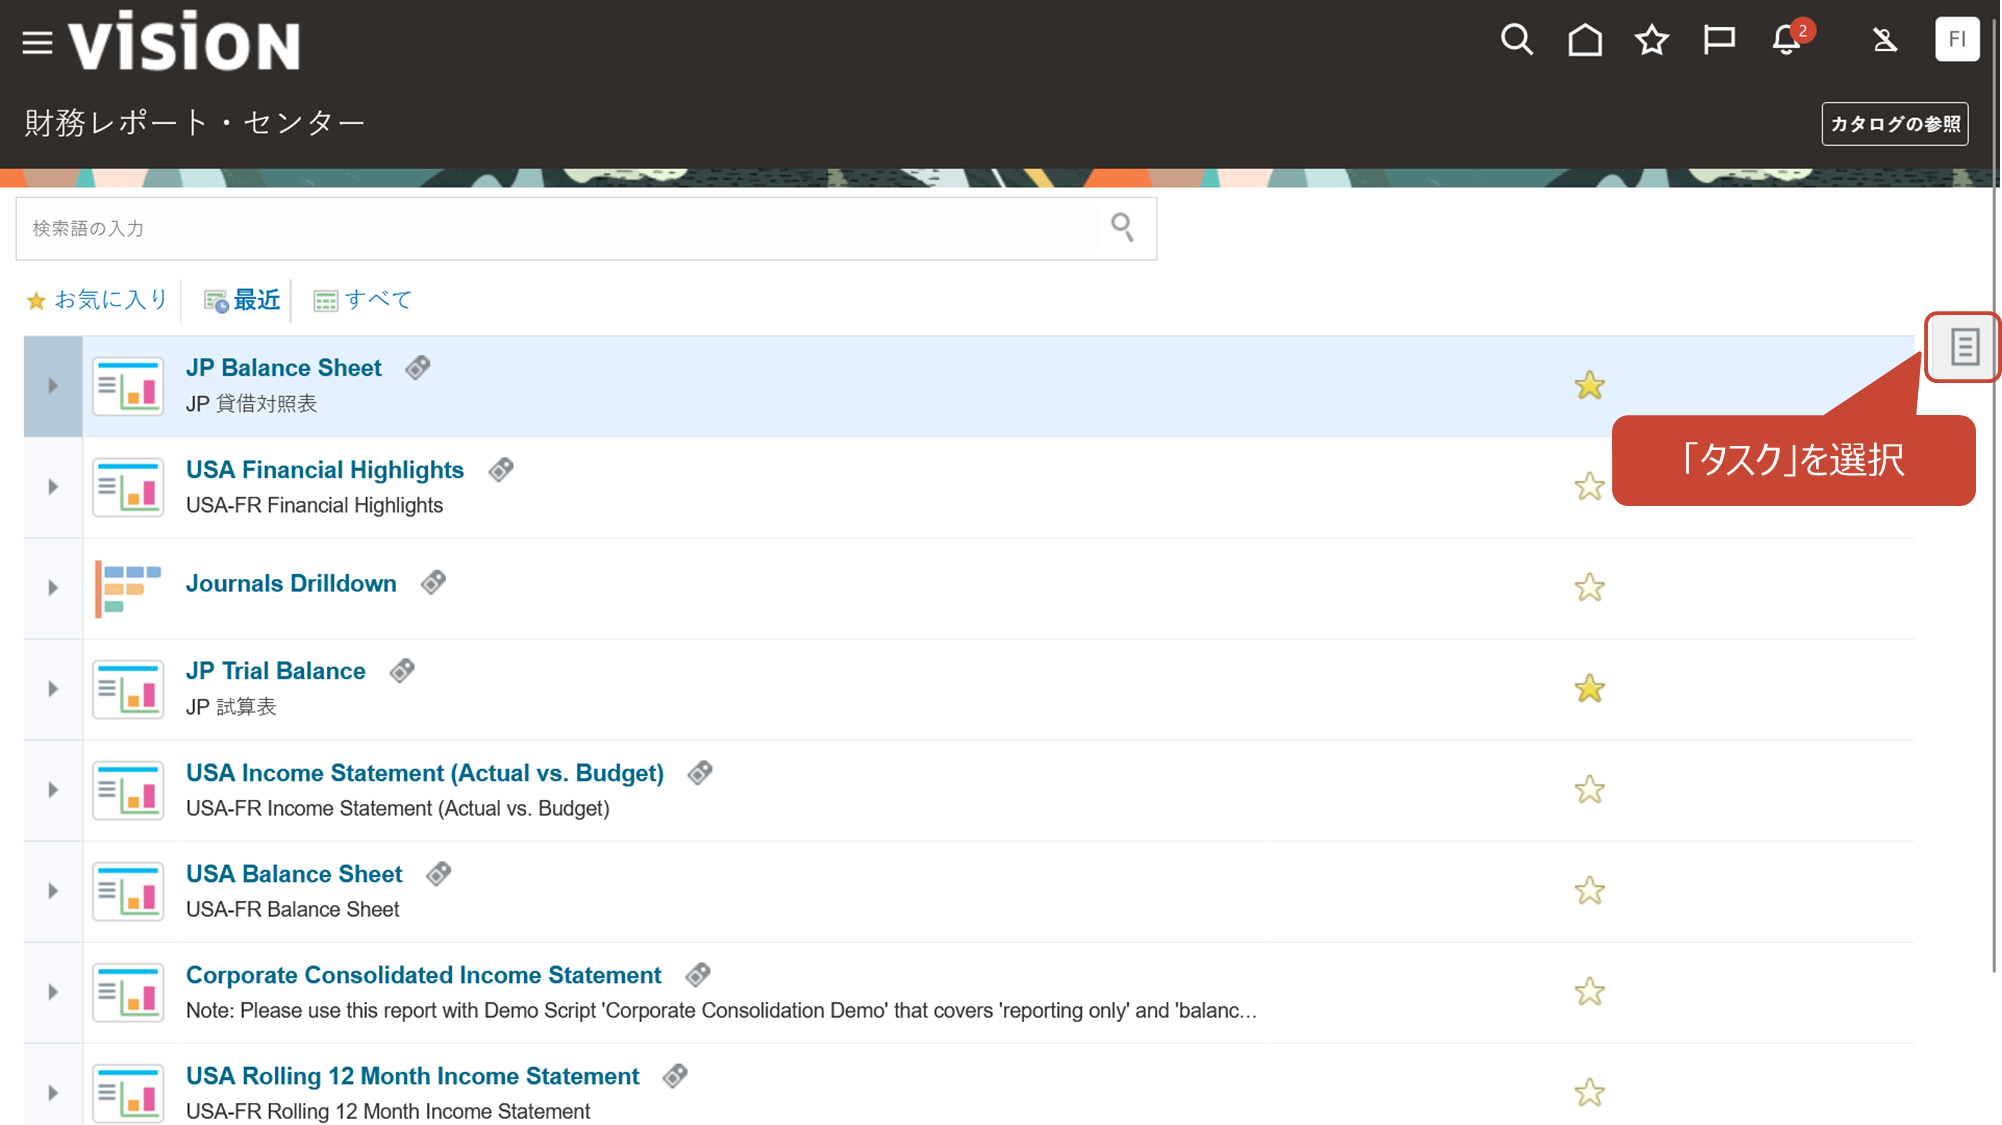The height and width of the screenshot is (1125, 2002).
Task: Open the favorites star in header
Action: point(1651,40)
